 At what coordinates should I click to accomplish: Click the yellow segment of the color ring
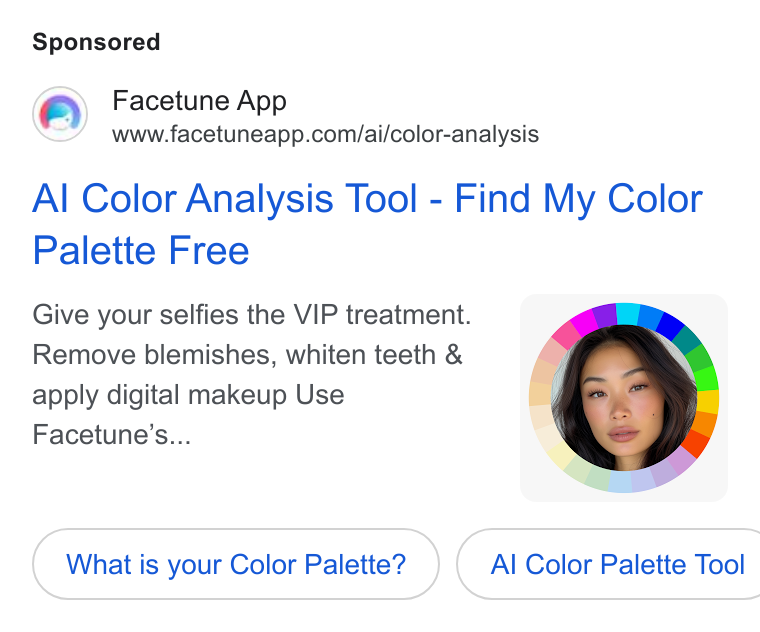708,401
